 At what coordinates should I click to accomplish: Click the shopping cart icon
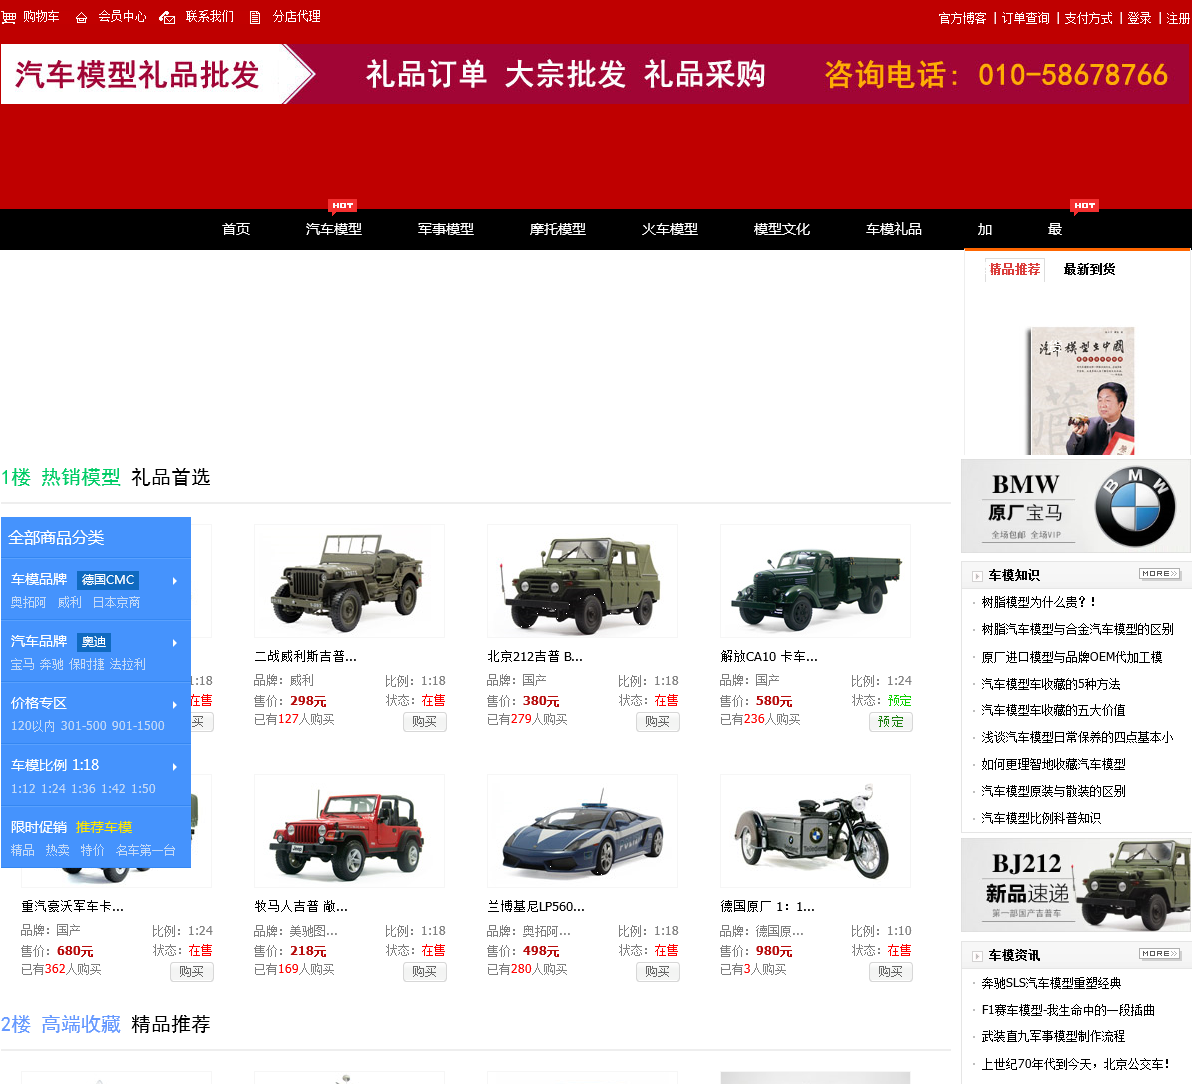point(8,17)
